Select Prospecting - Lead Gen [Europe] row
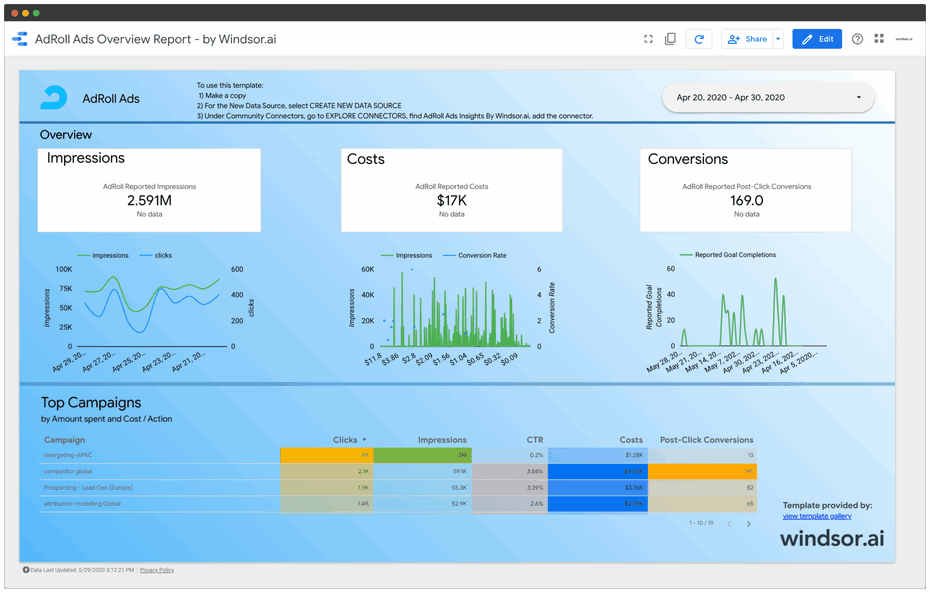Screen dimensions: 930x593 tap(397, 487)
